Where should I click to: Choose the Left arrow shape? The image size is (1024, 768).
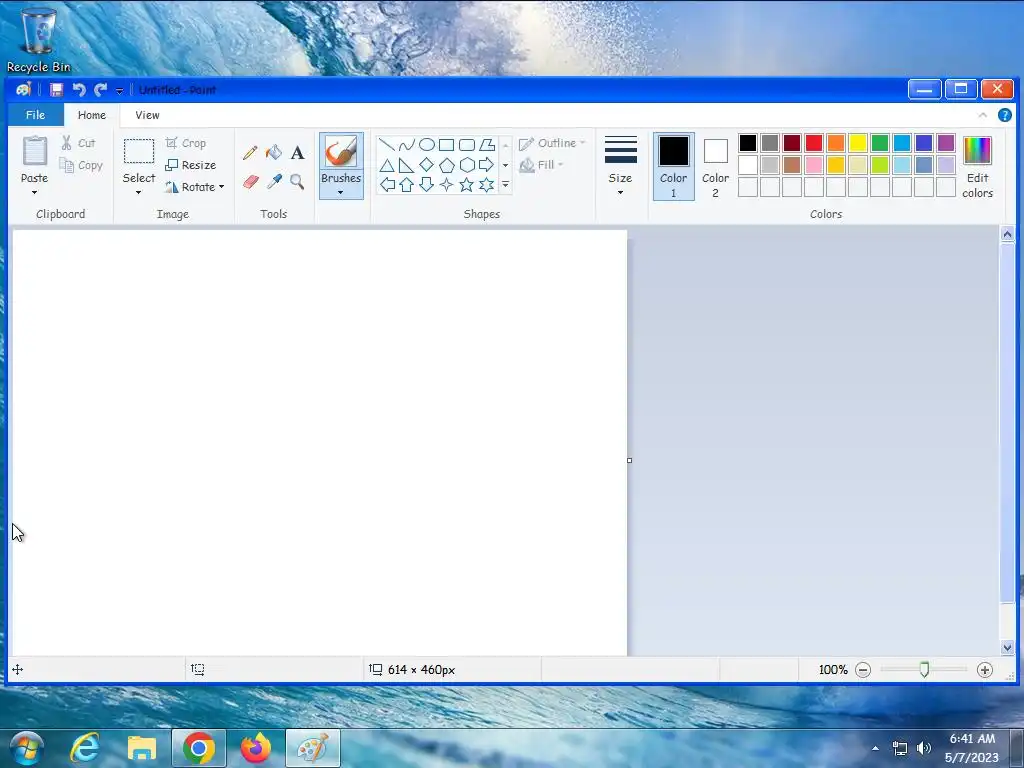387,185
